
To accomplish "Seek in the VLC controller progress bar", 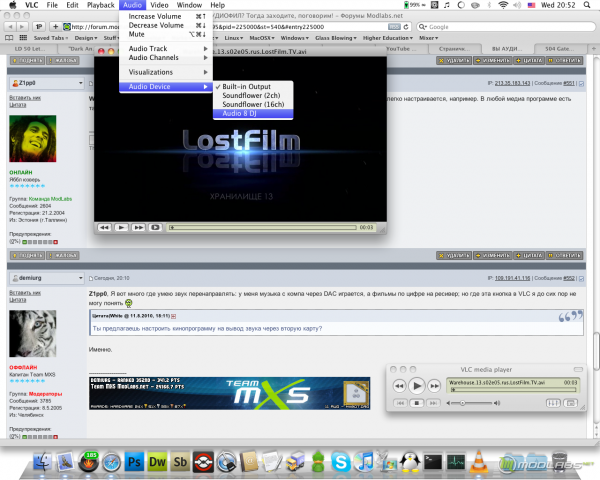I will tap(513, 390).
